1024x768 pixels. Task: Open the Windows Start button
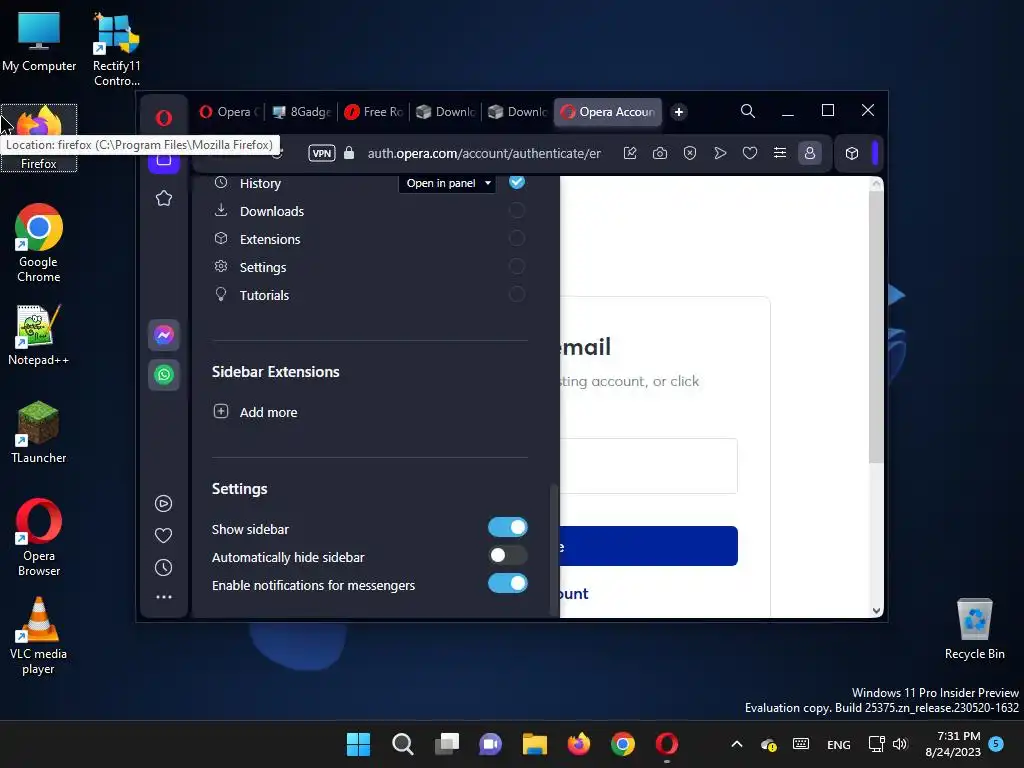tap(358, 744)
